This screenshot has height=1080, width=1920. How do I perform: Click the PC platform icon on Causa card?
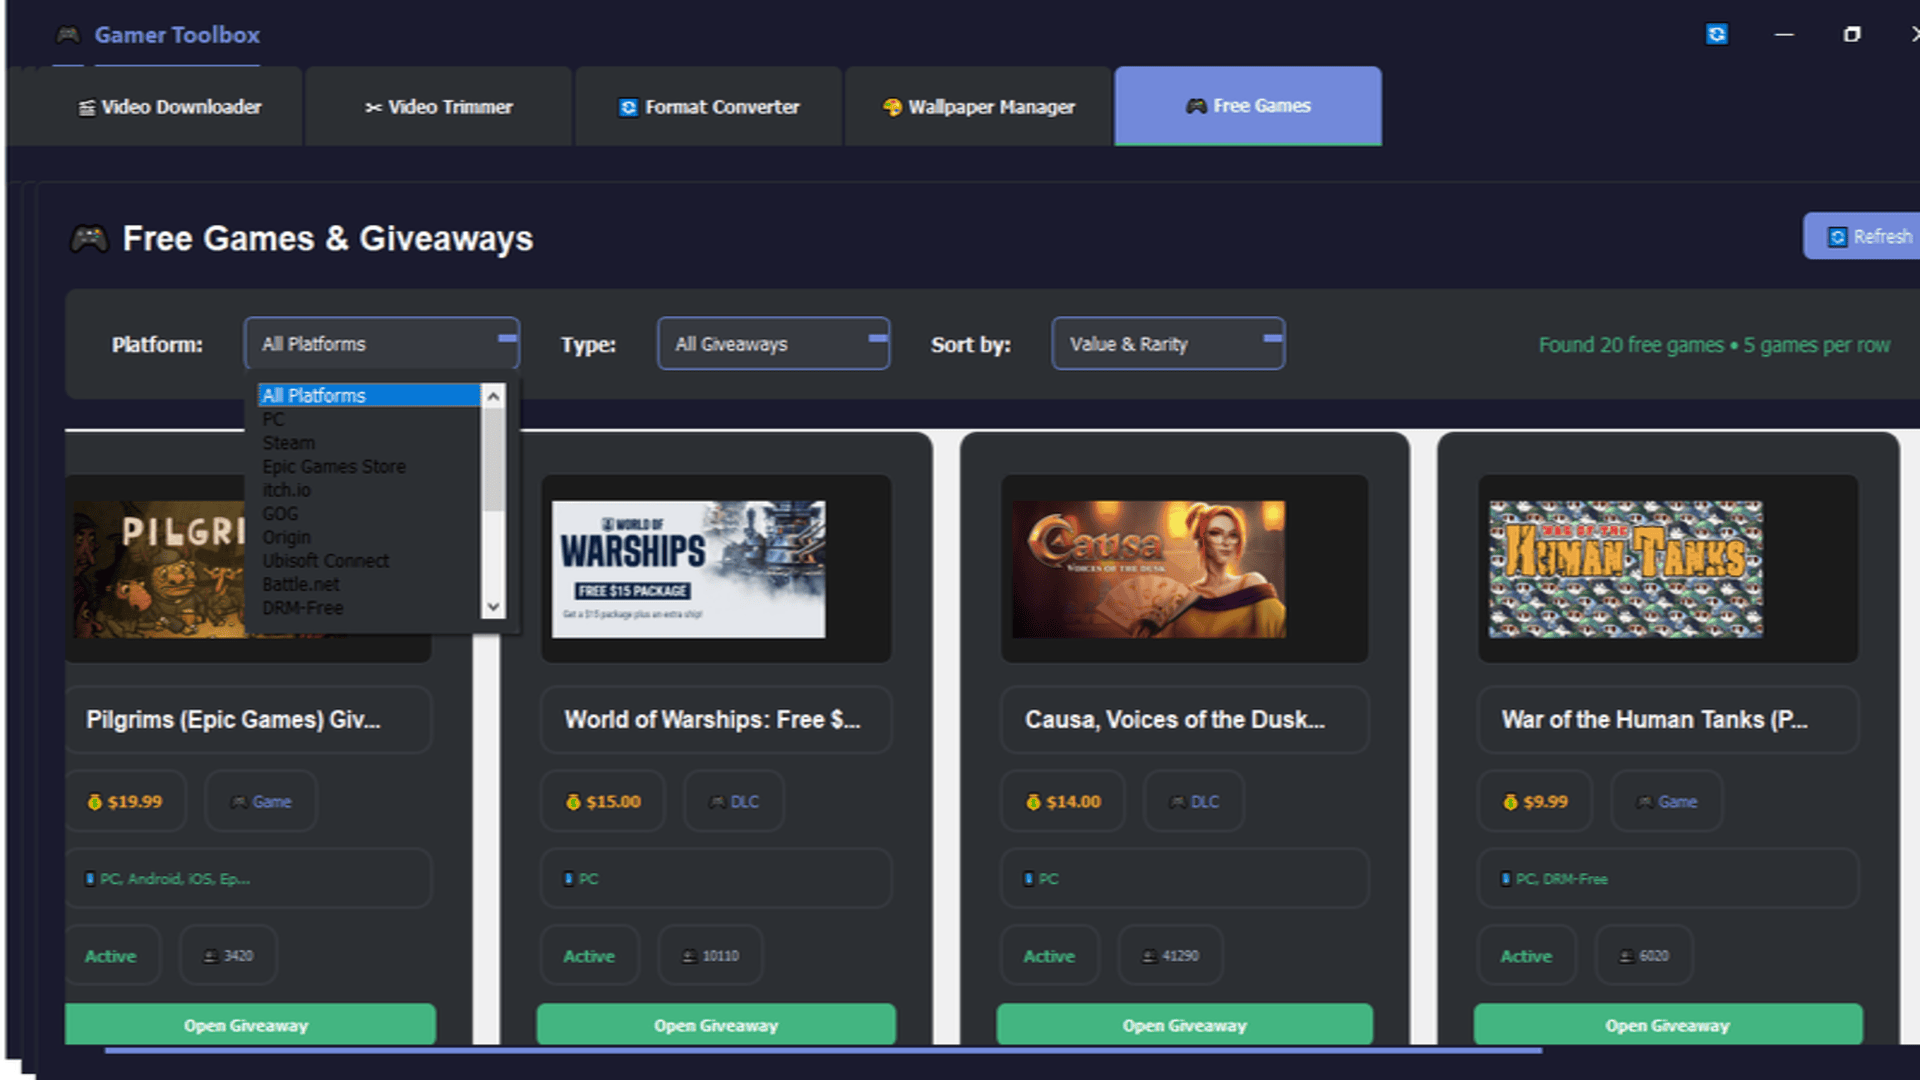point(1029,879)
